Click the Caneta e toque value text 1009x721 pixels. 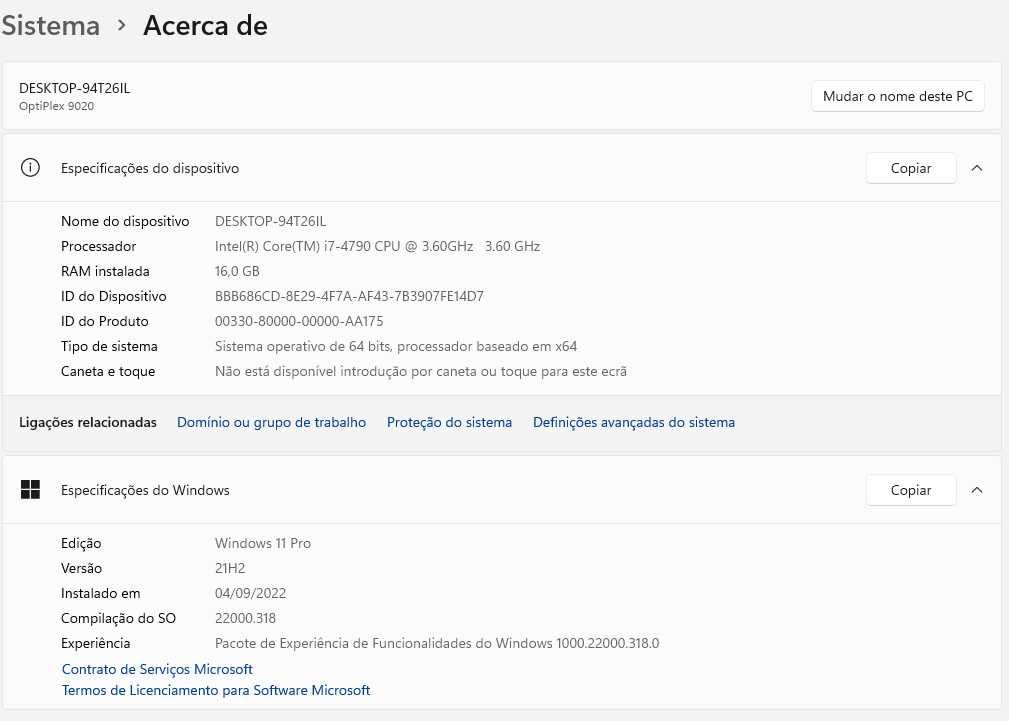420,371
